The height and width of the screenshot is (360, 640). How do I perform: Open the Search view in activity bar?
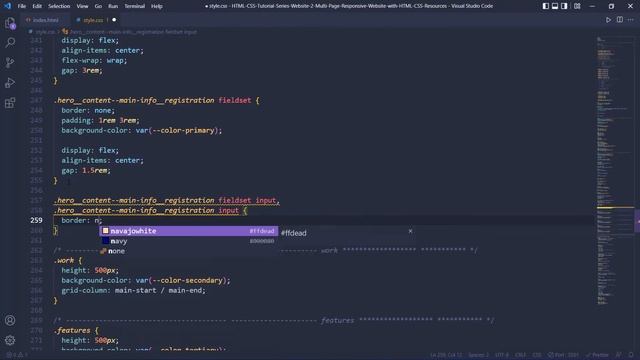tap(10, 42)
